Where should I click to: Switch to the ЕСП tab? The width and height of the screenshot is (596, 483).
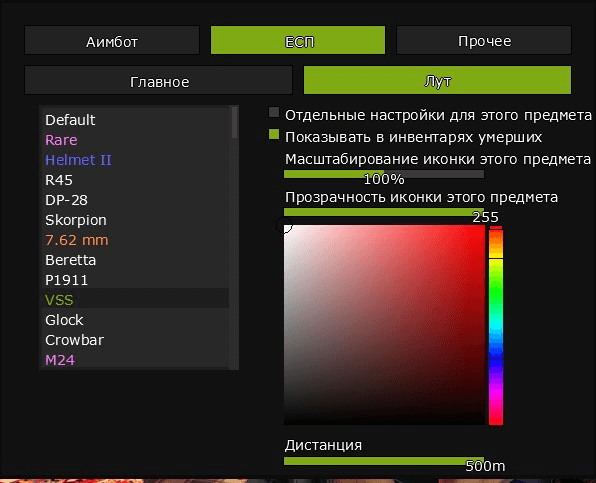[x=298, y=40]
